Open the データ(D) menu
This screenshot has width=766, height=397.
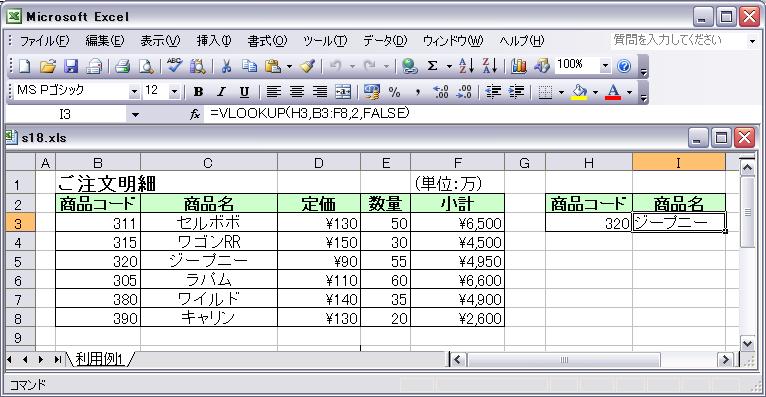[x=385, y=41]
